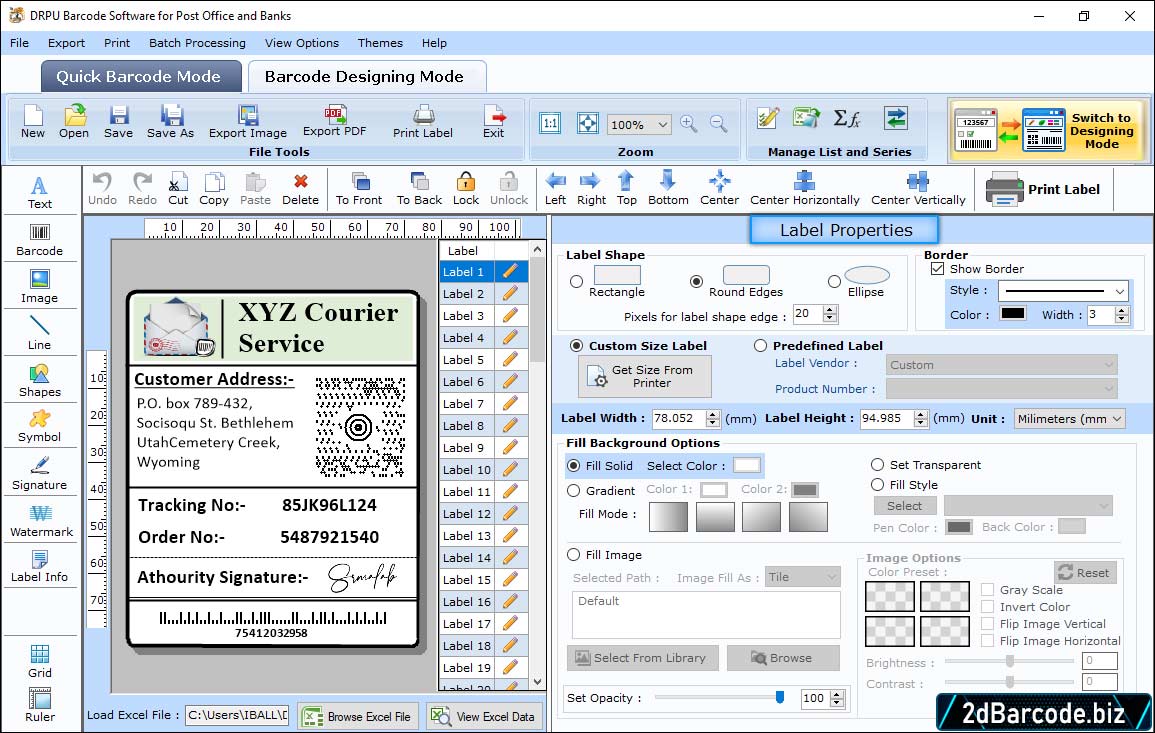
Task: Select the Image tool
Action: click(40, 287)
